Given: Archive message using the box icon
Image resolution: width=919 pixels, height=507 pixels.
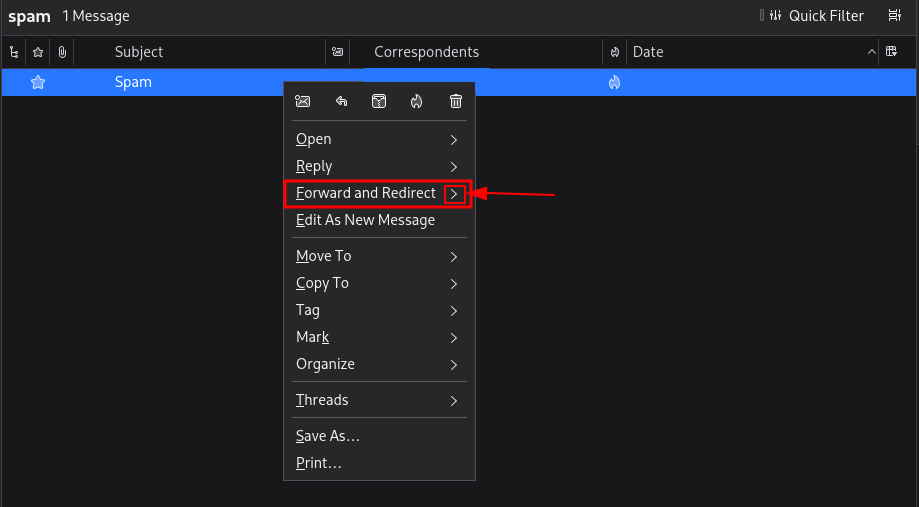Looking at the screenshot, I should point(379,101).
